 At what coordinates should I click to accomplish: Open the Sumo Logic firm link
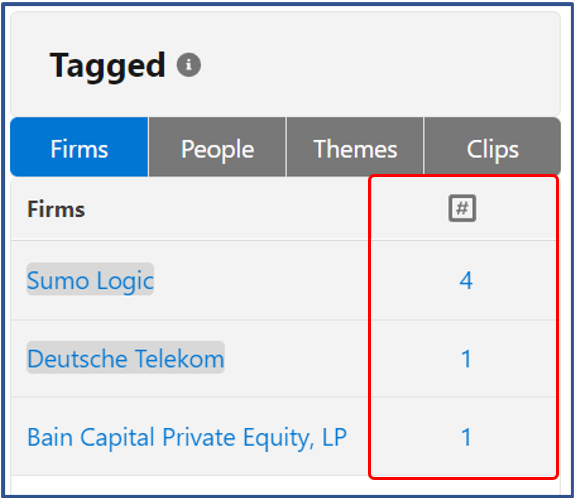[90, 280]
